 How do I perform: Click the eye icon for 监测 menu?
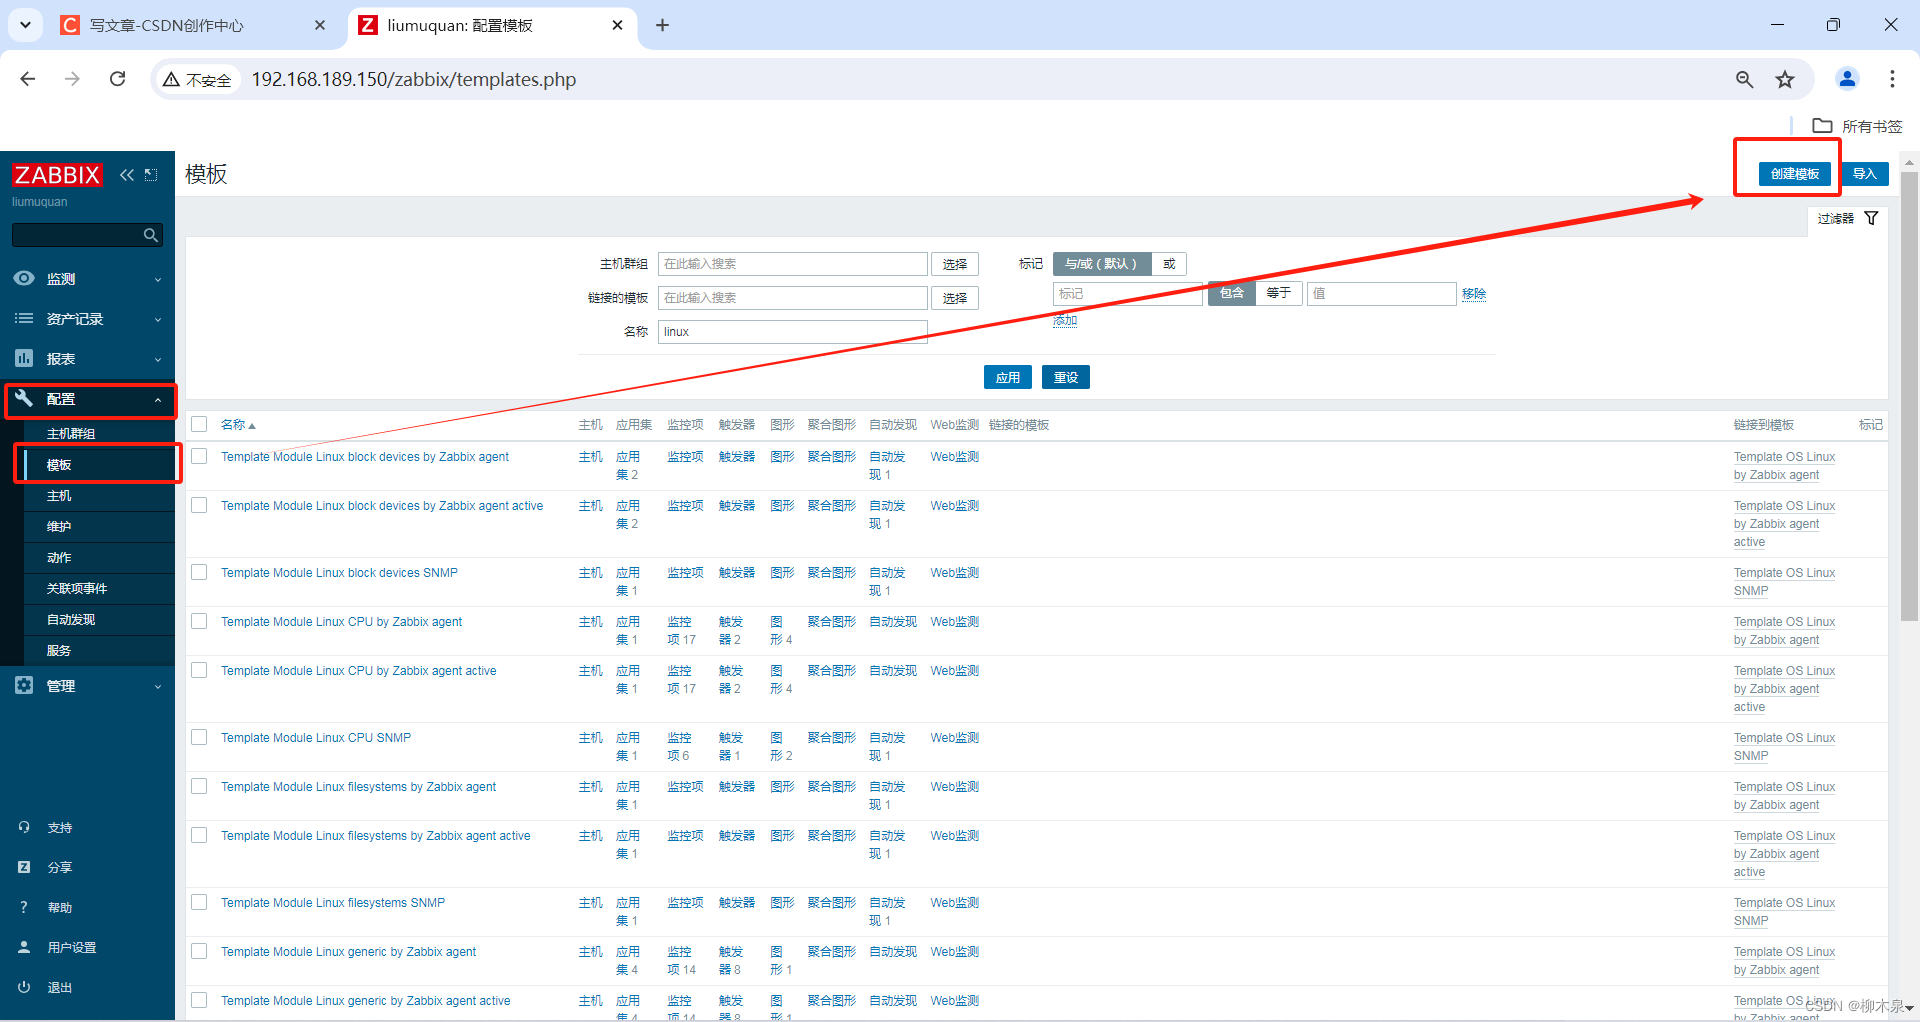coord(24,278)
